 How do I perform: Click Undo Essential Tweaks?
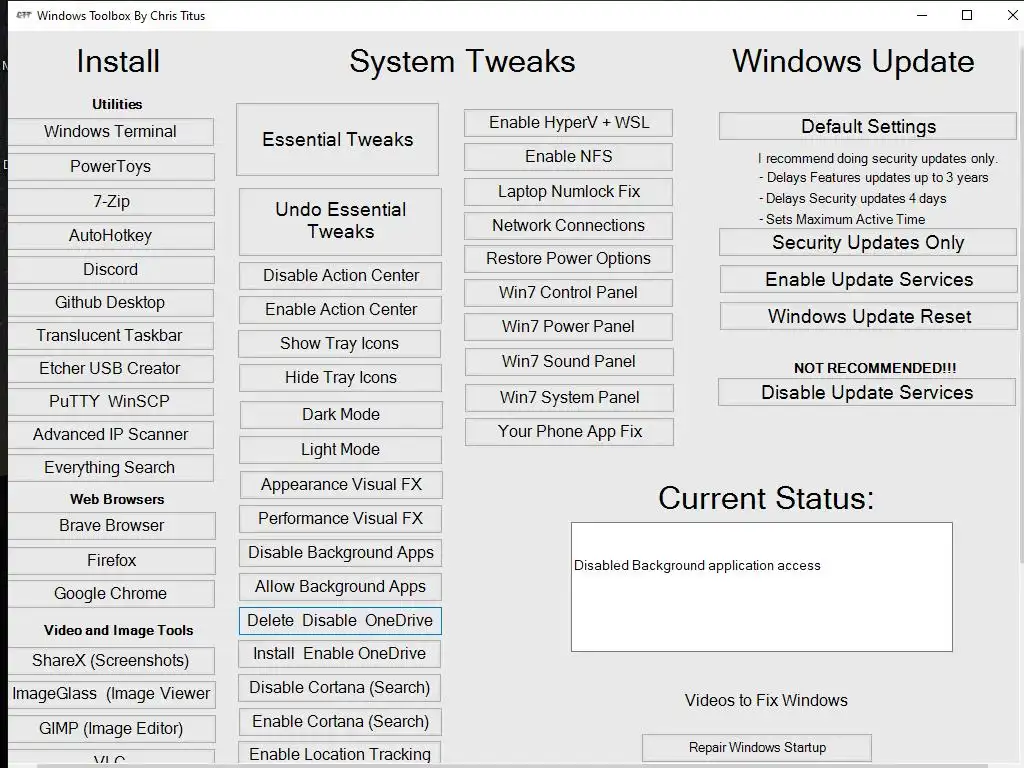coord(340,221)
